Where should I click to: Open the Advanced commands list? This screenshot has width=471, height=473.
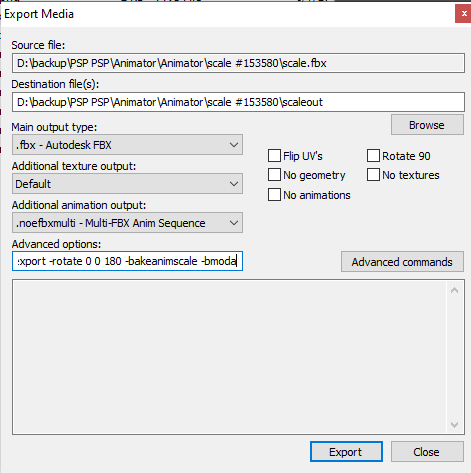point(402,262)
